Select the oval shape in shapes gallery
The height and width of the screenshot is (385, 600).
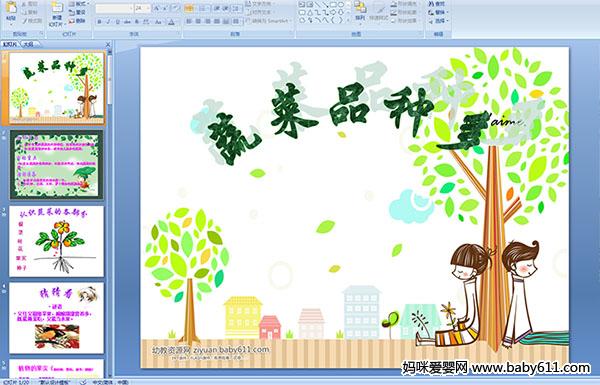pos(342,5)
